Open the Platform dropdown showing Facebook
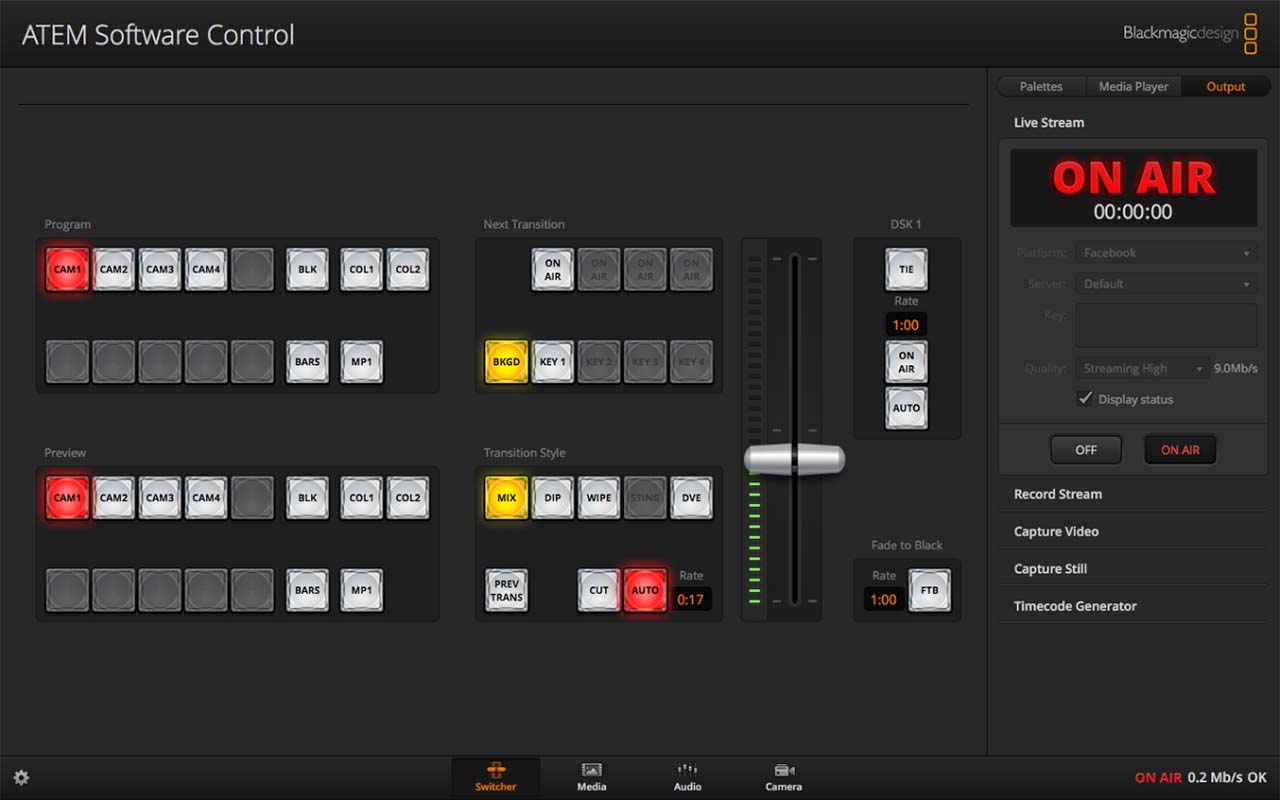The width and height of the screenshot is (1280, 800). pos(1166,253)
